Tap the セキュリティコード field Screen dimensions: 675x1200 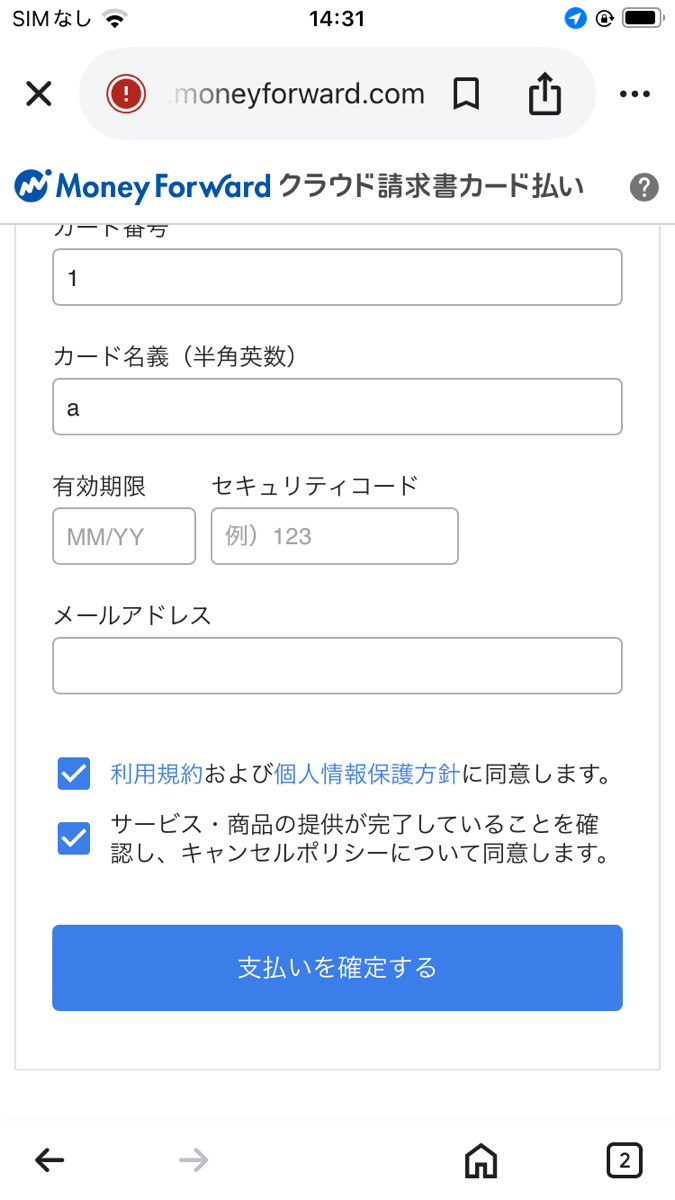(x=334, y=536)
